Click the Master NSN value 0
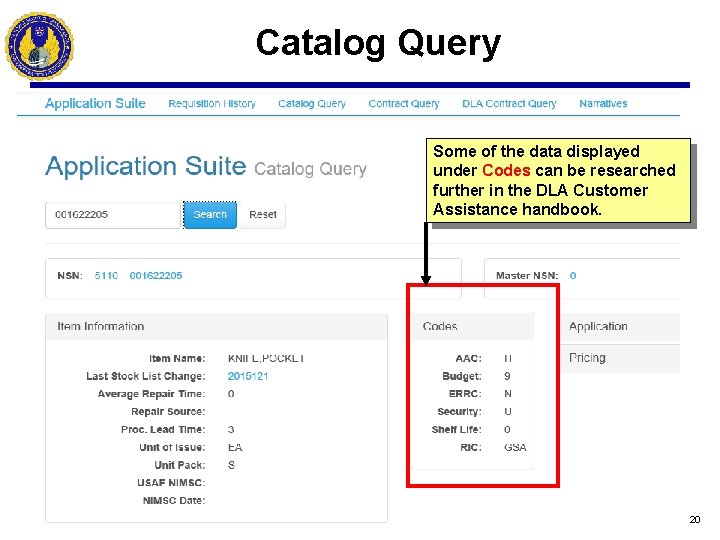Image resolution: width=720 pixels, height=540 pixels. pos(573,276)
